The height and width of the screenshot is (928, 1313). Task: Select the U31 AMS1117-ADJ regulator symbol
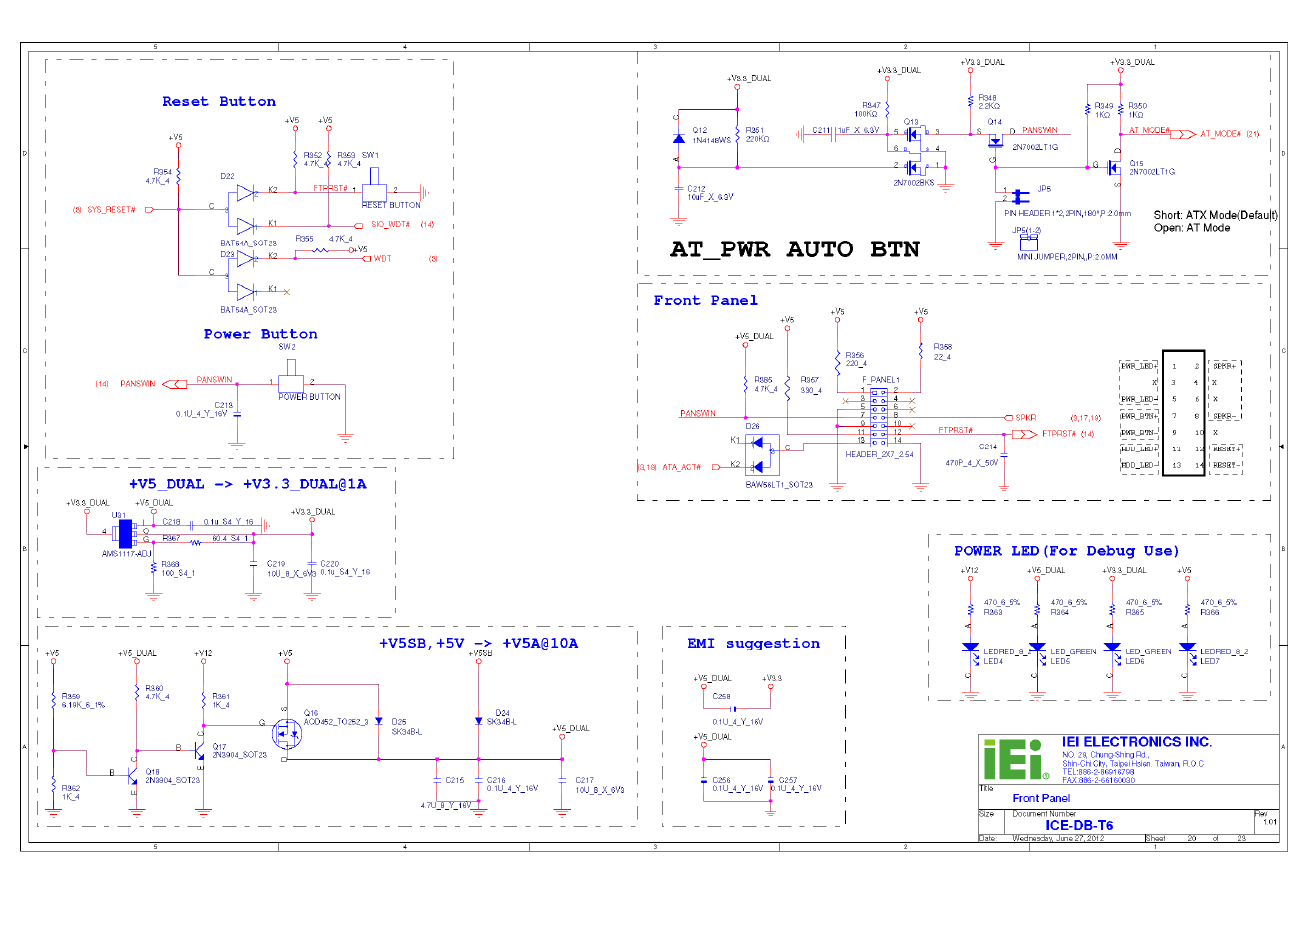coord(124,533)
